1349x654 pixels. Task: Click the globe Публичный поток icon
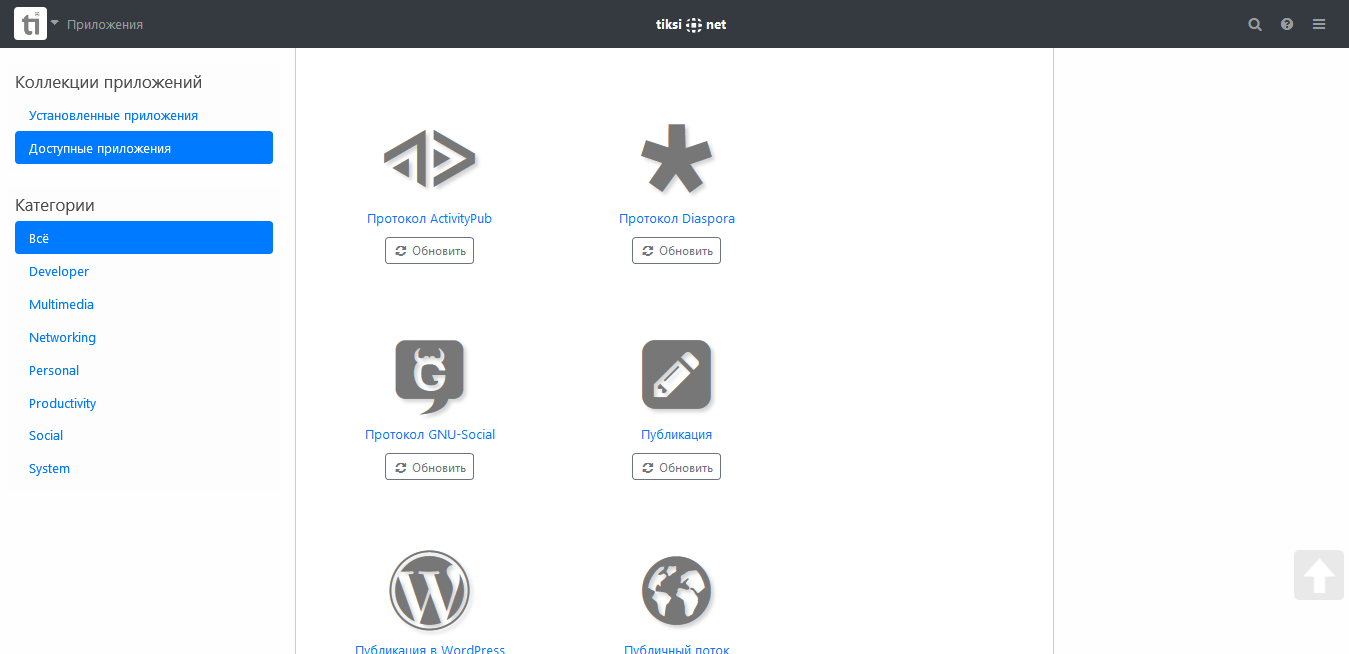(676, 590)
